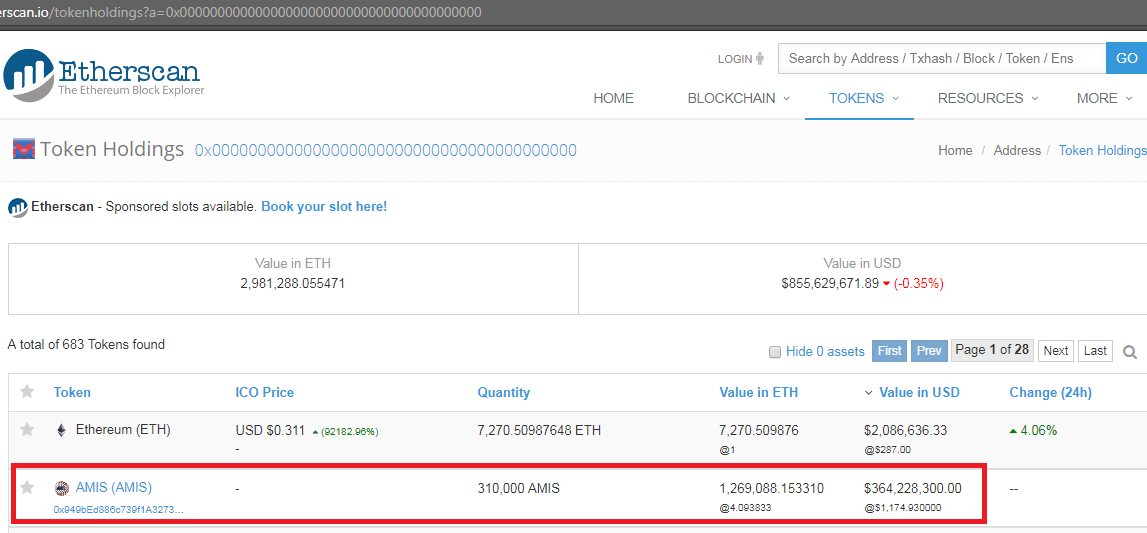The height and width of the screenshot is (533, 1147).
Task: Expand the TOKENS menu
Action: pyautogui.click(x=864, y=98)
